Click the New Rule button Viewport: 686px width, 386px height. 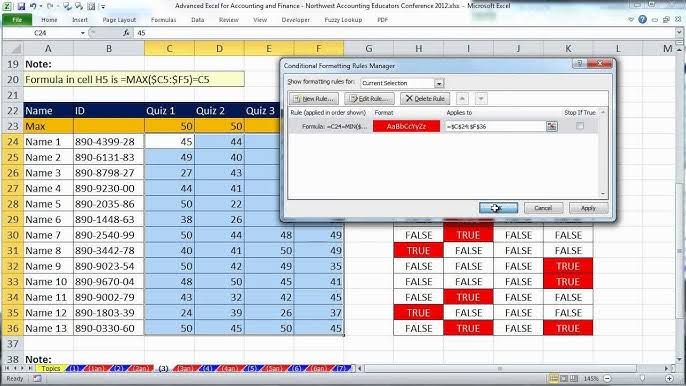tap(314, 98)
